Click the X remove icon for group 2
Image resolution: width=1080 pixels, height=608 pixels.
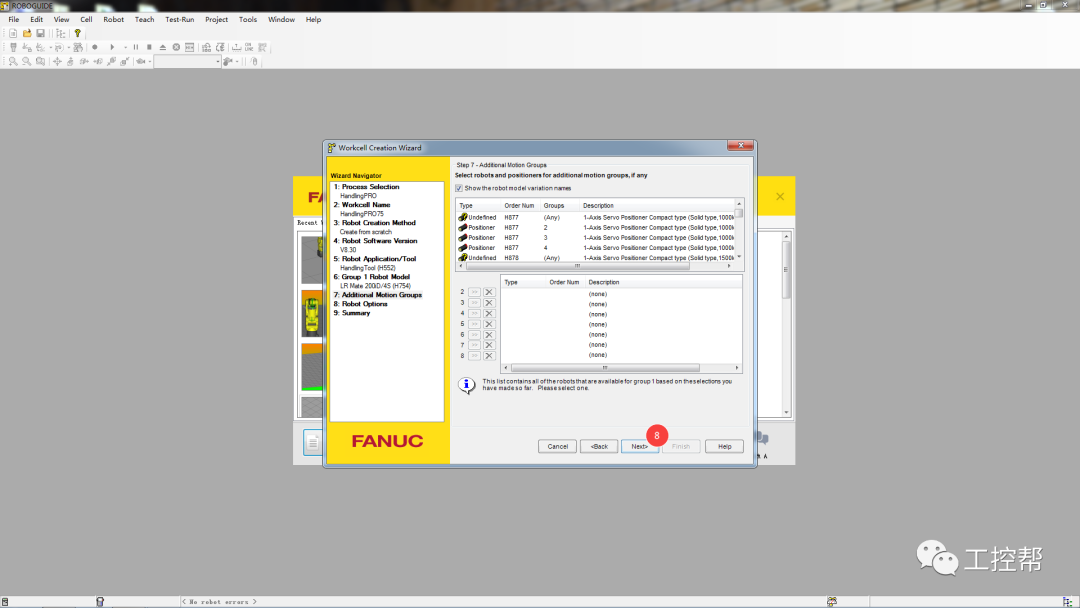point(489,292)
